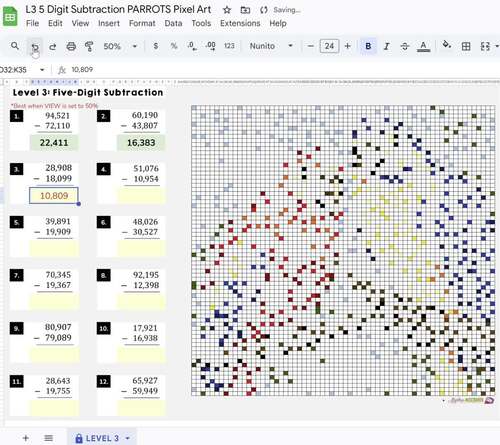Print the spreadsheet

(71, 46)
